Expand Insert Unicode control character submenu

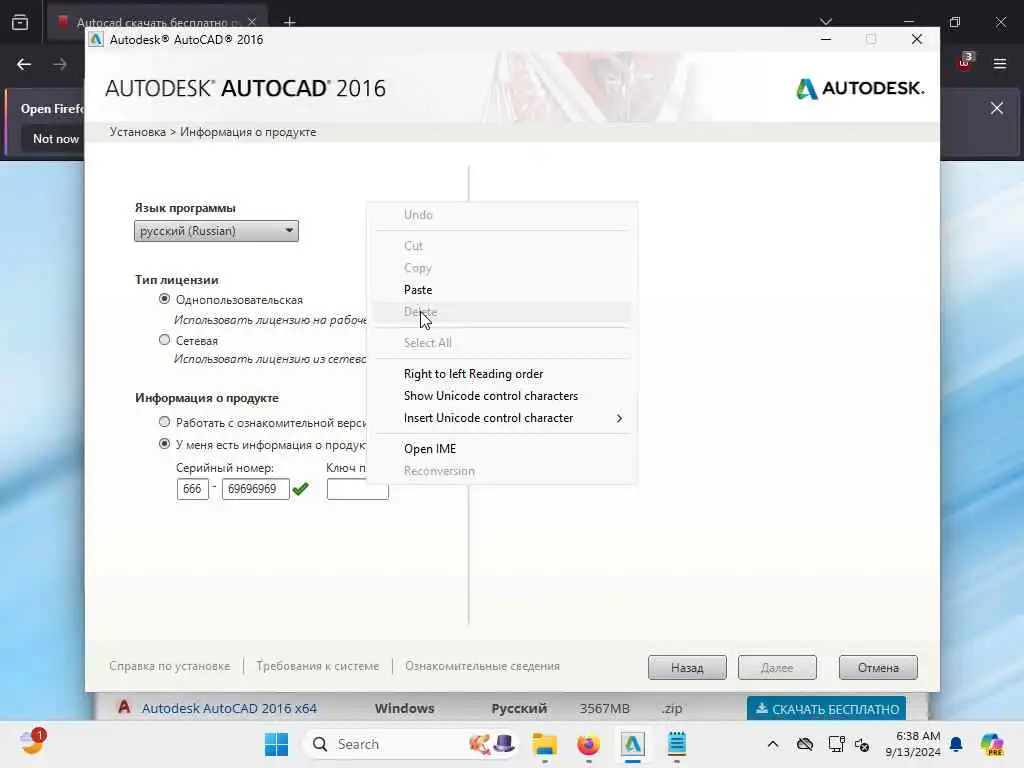pyautogui.click(x=502, y=418)
